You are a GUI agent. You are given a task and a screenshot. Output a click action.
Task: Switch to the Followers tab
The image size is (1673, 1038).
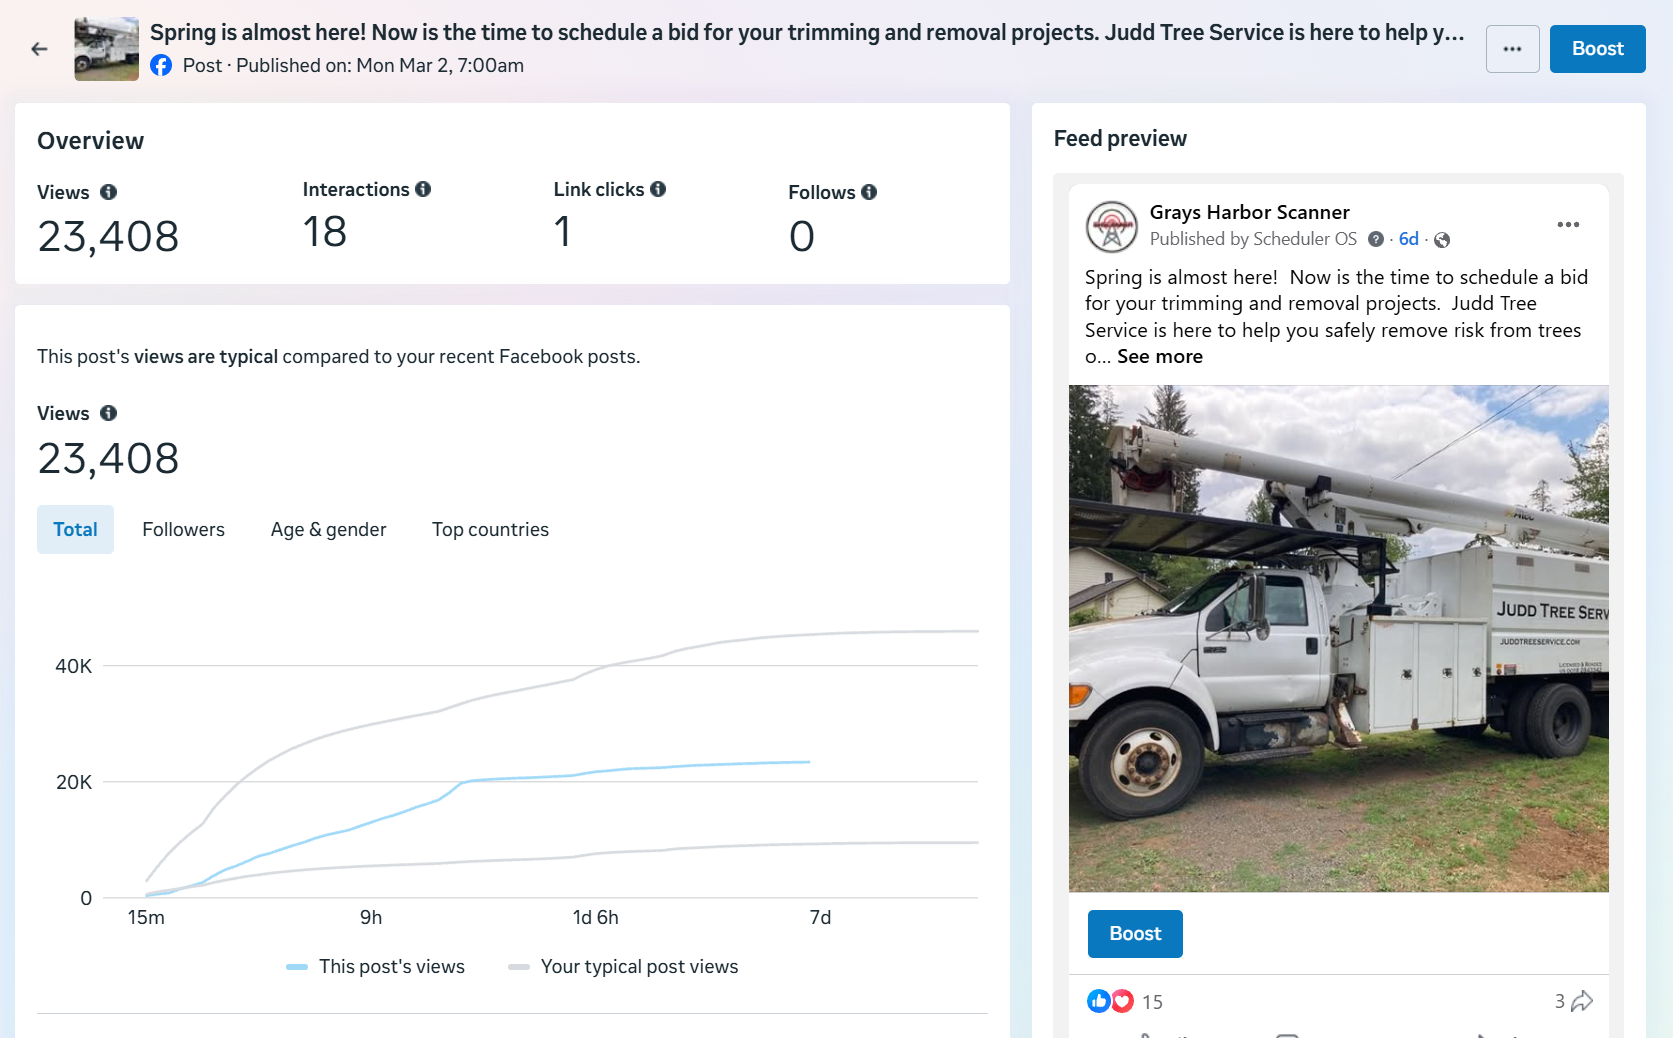183,529
